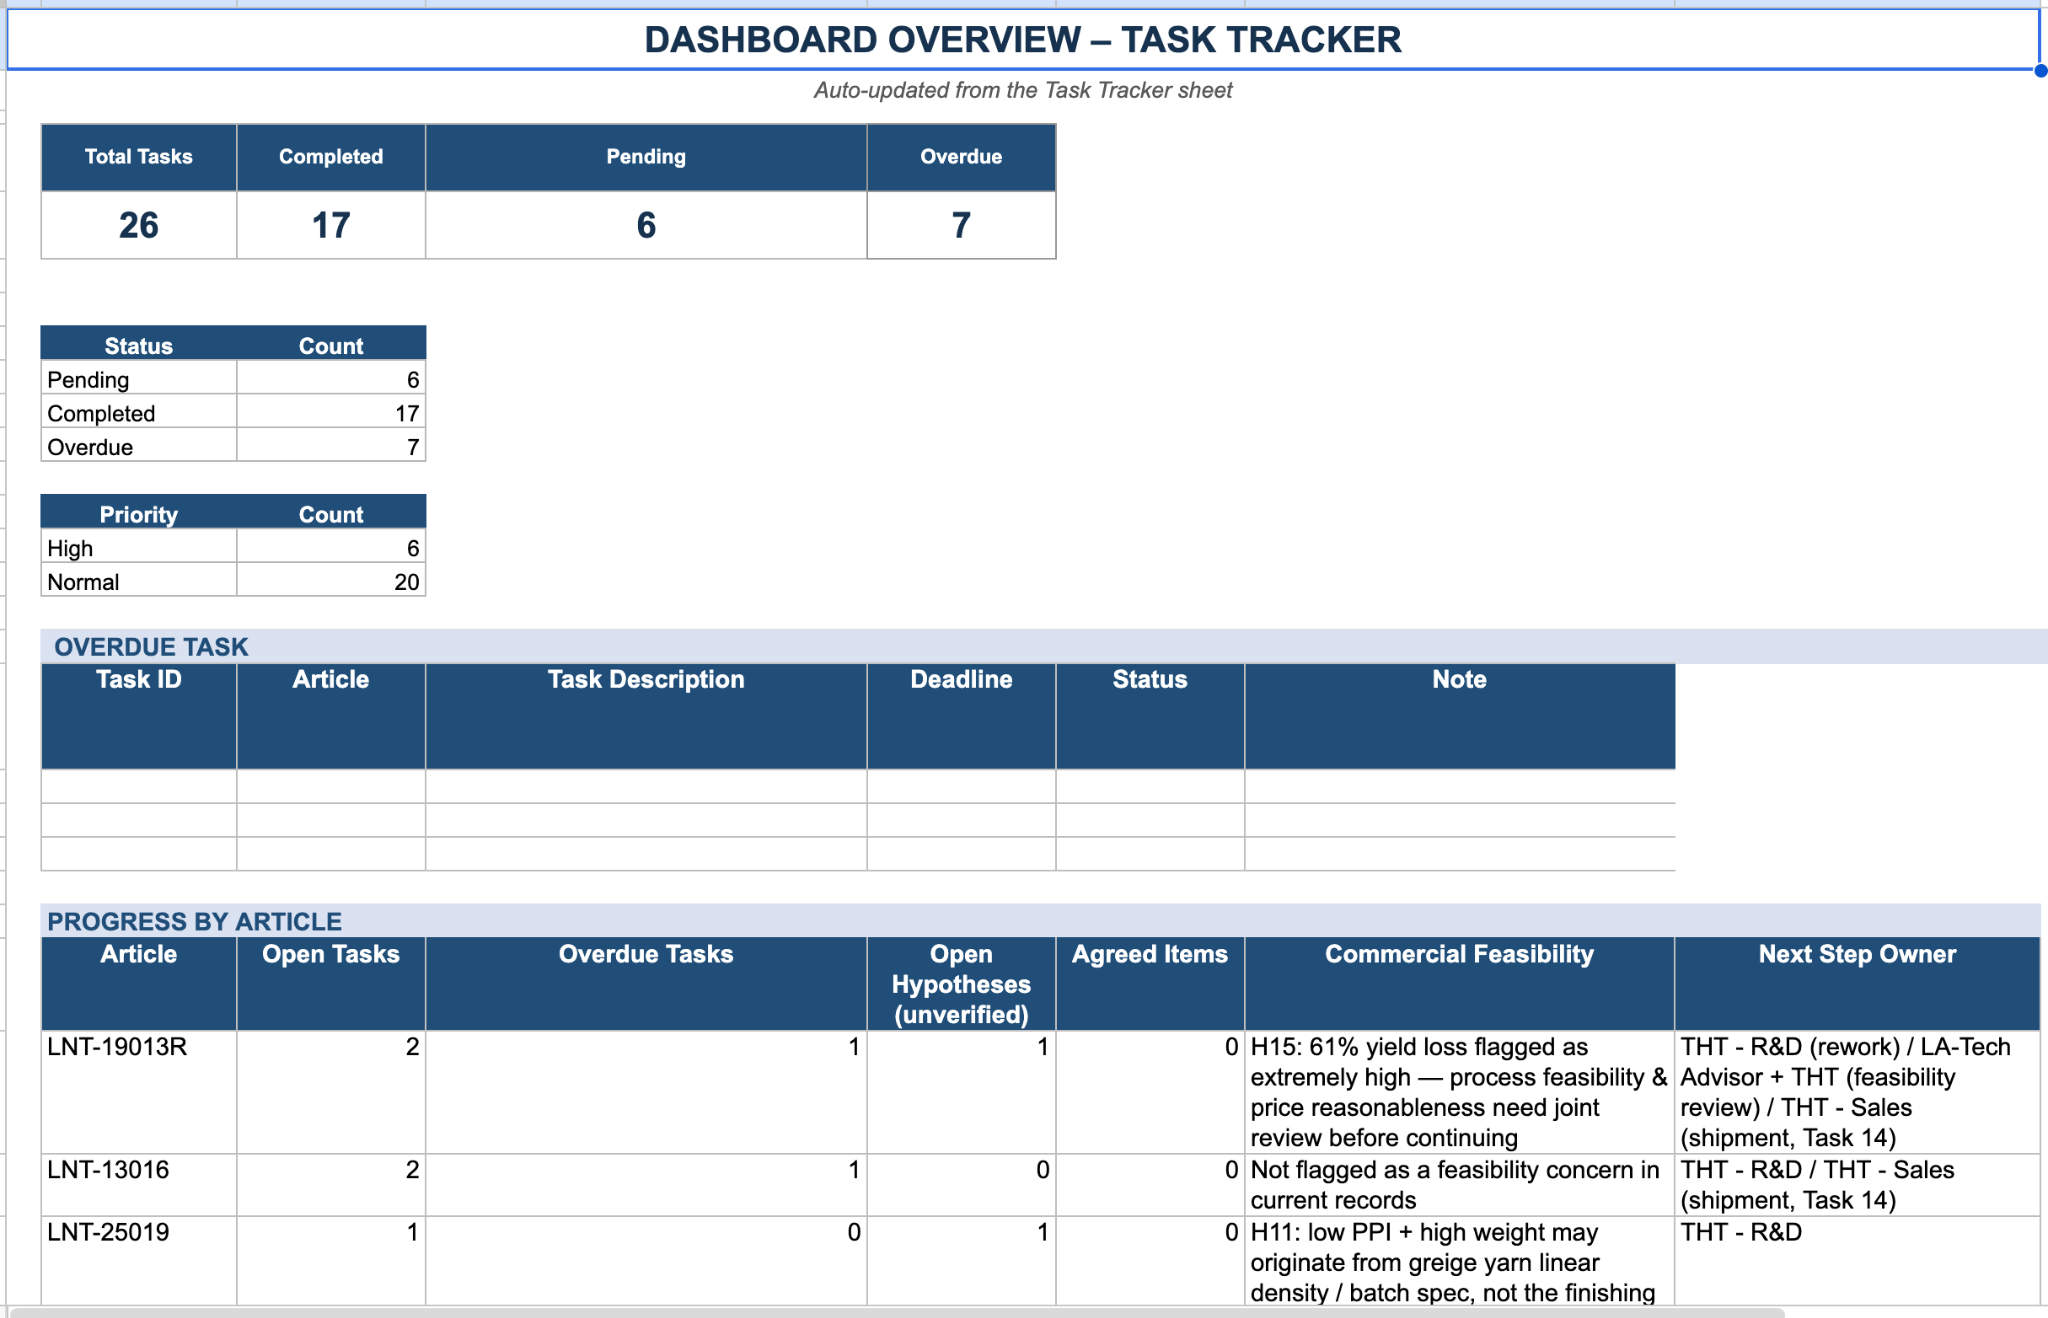Click the 'THT - R&D (rework) / LA-Tech Advisor' owner cell

tap(1858, 1092)
